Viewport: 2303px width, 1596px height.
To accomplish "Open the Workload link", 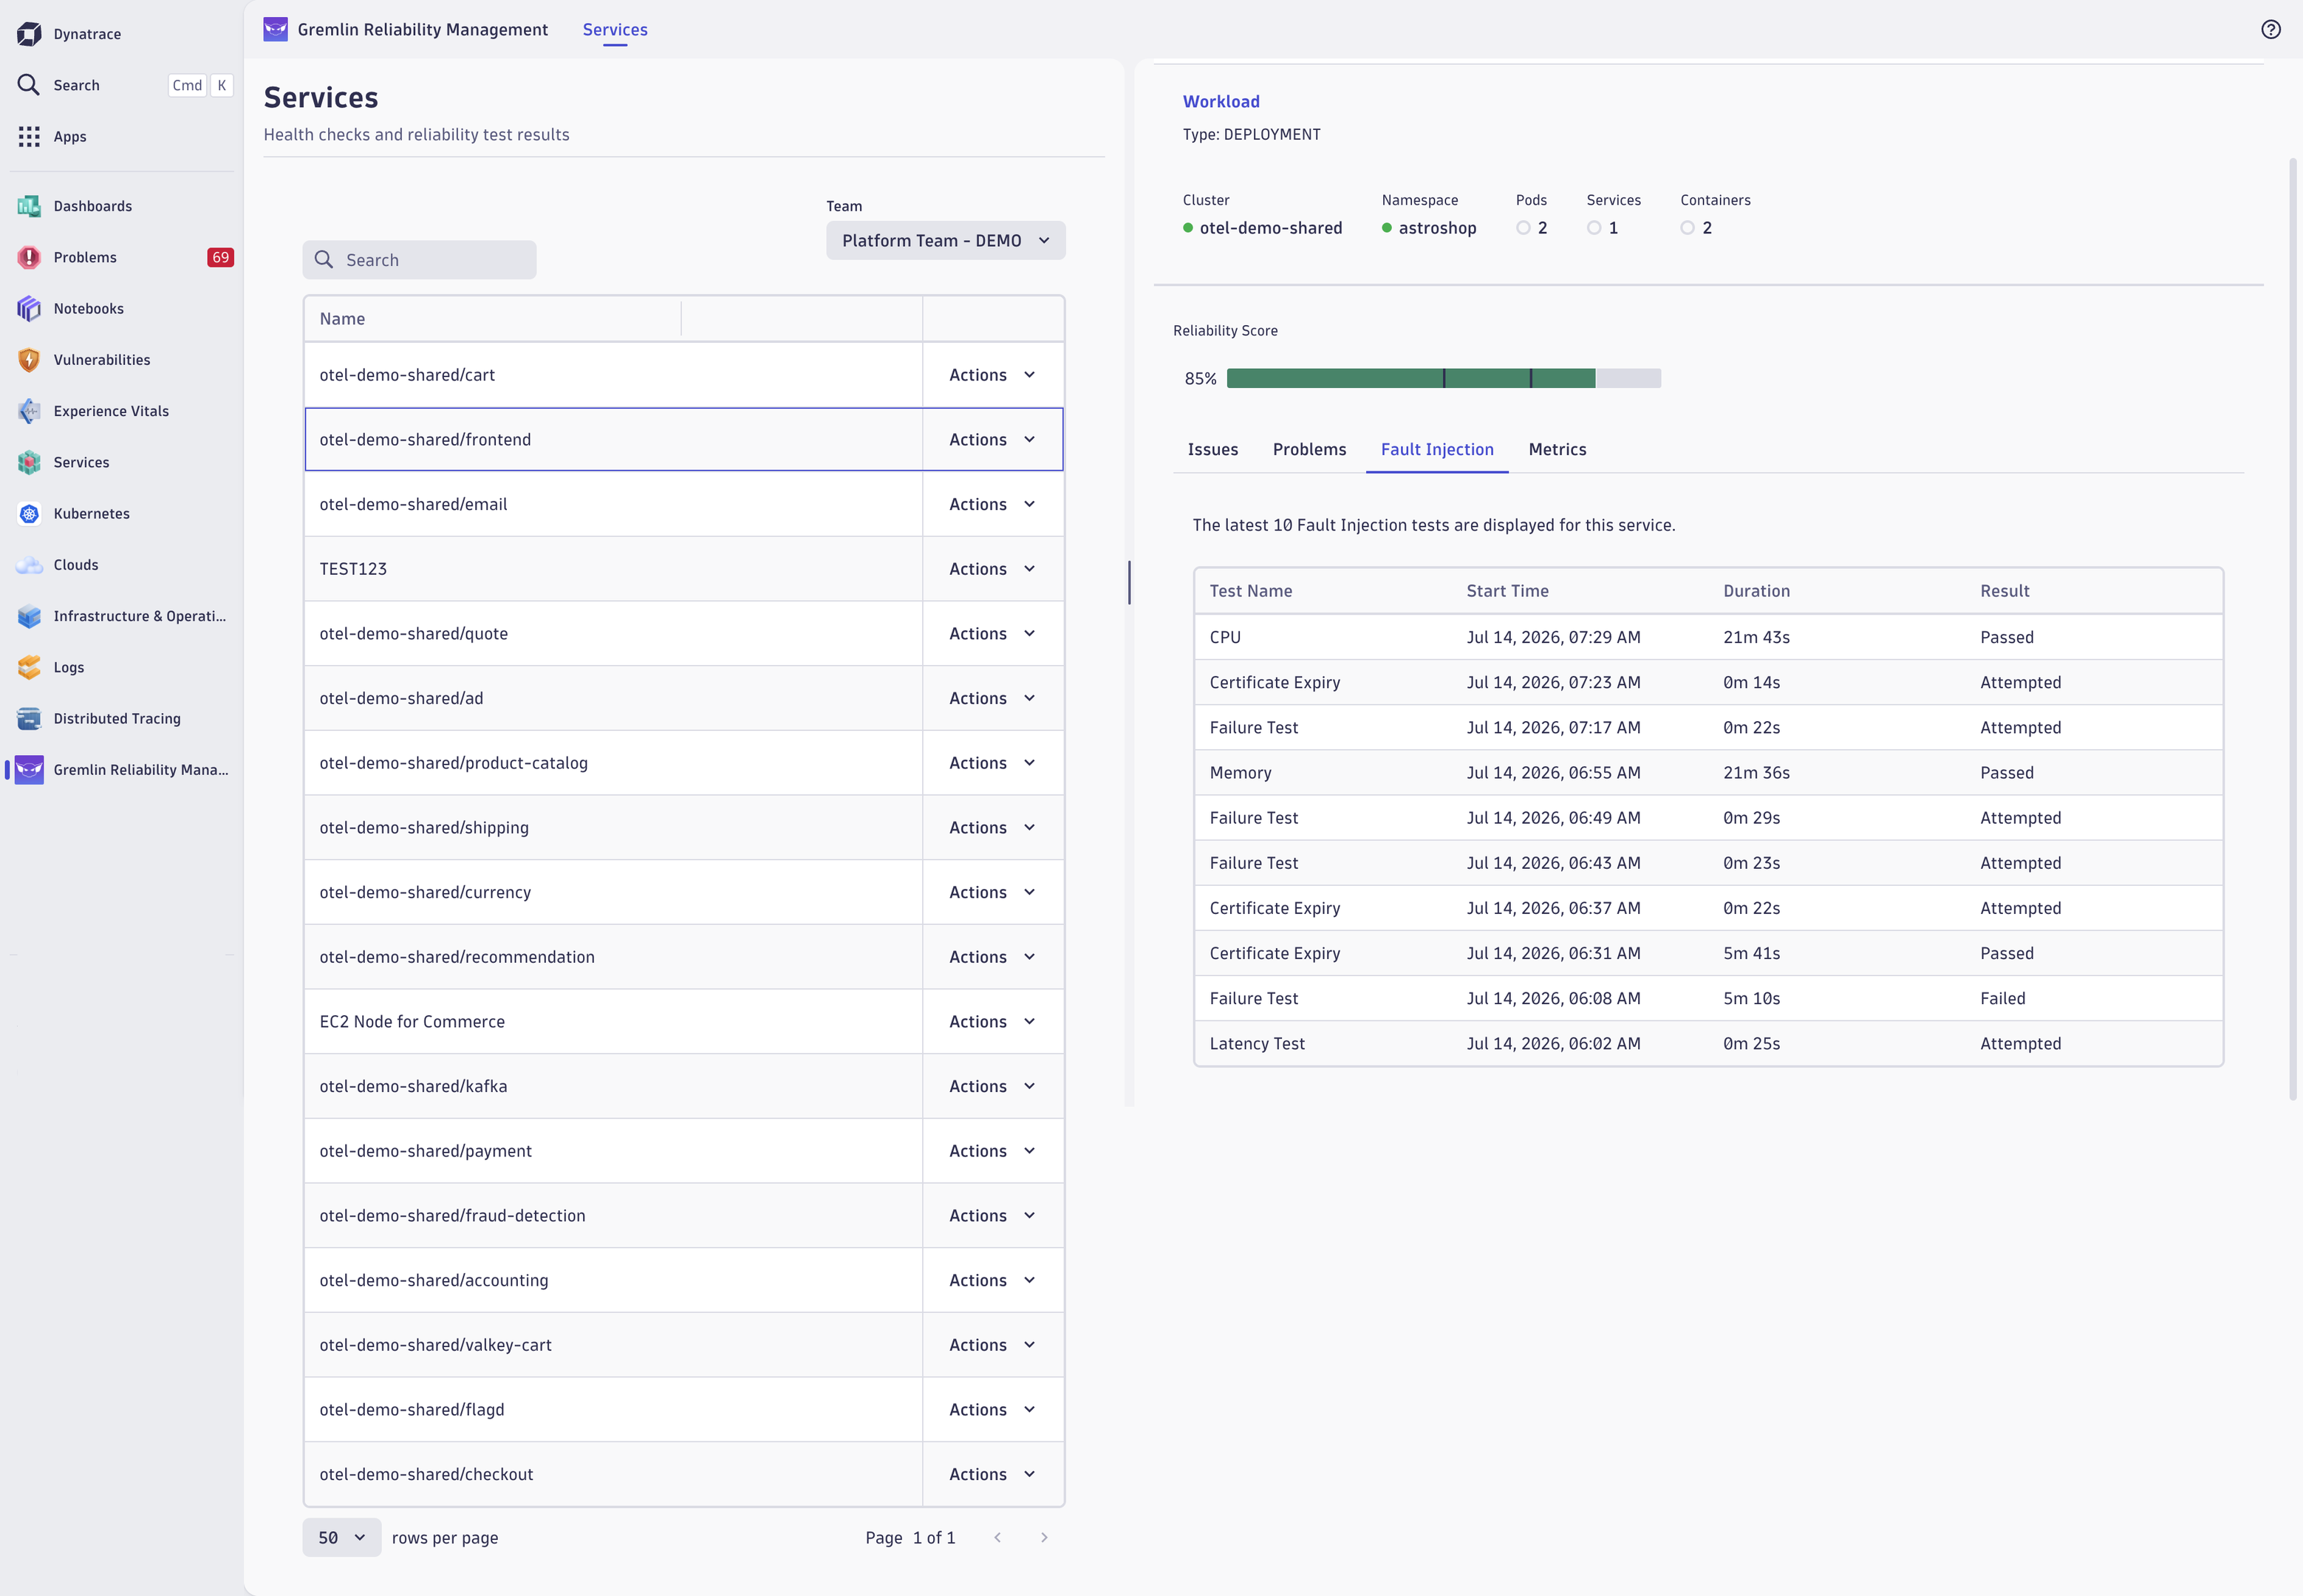I will point(1221,102).
